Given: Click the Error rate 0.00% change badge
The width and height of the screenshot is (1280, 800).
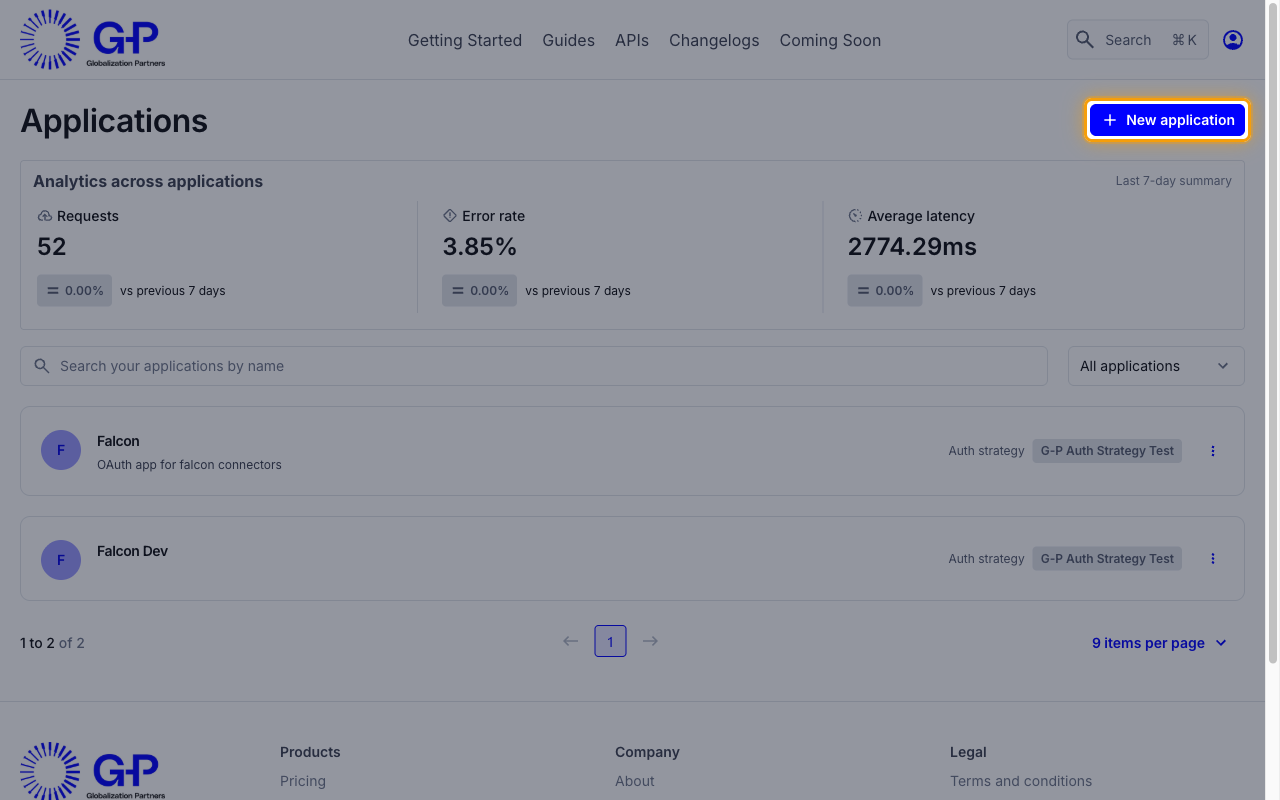Looking at the screenshot, I should (x=480, y=291).
